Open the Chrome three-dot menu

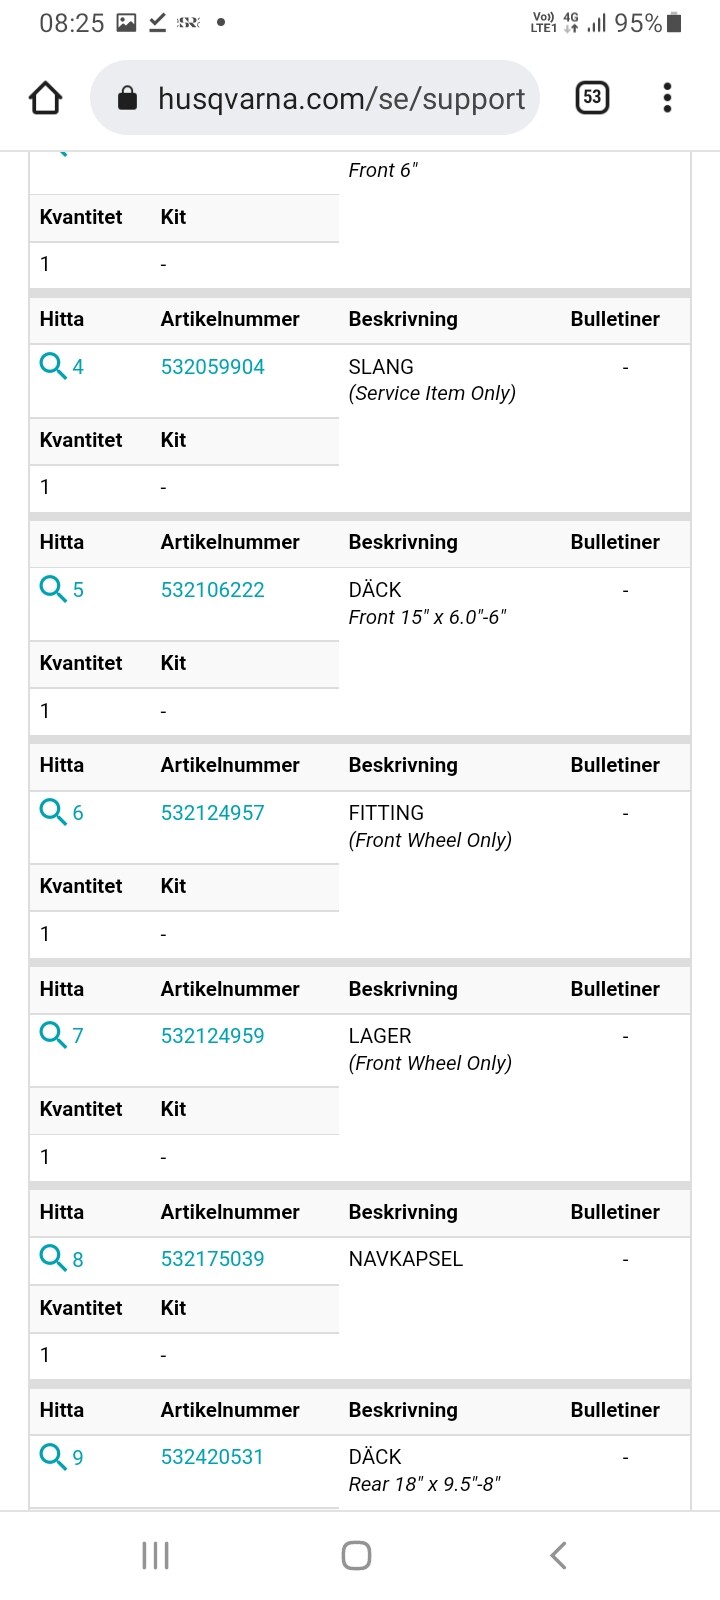(667, 97)
